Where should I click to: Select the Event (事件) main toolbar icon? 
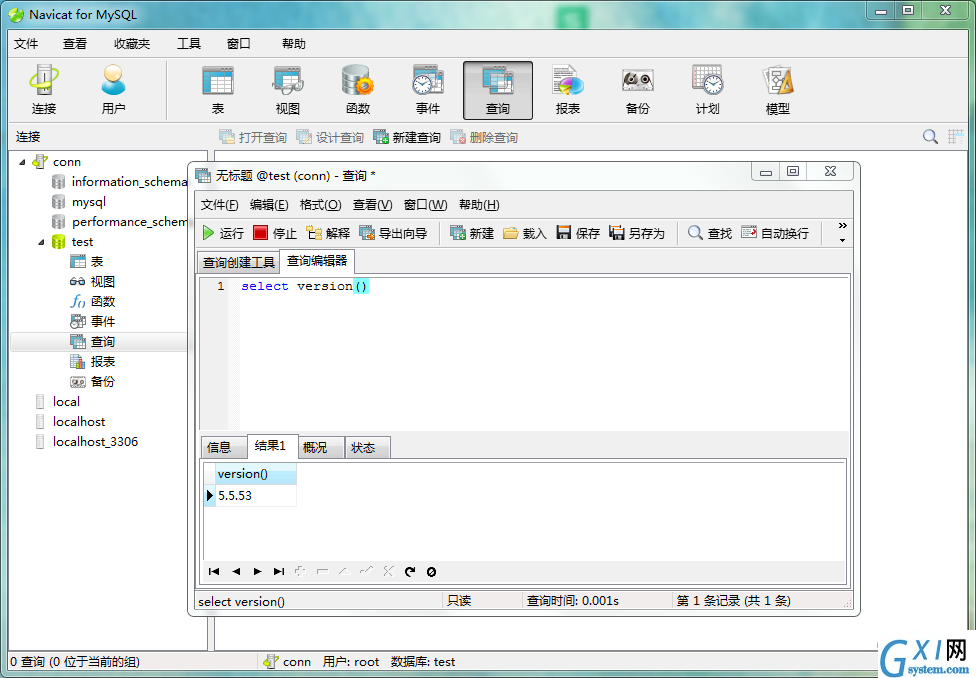click(428, 90)
